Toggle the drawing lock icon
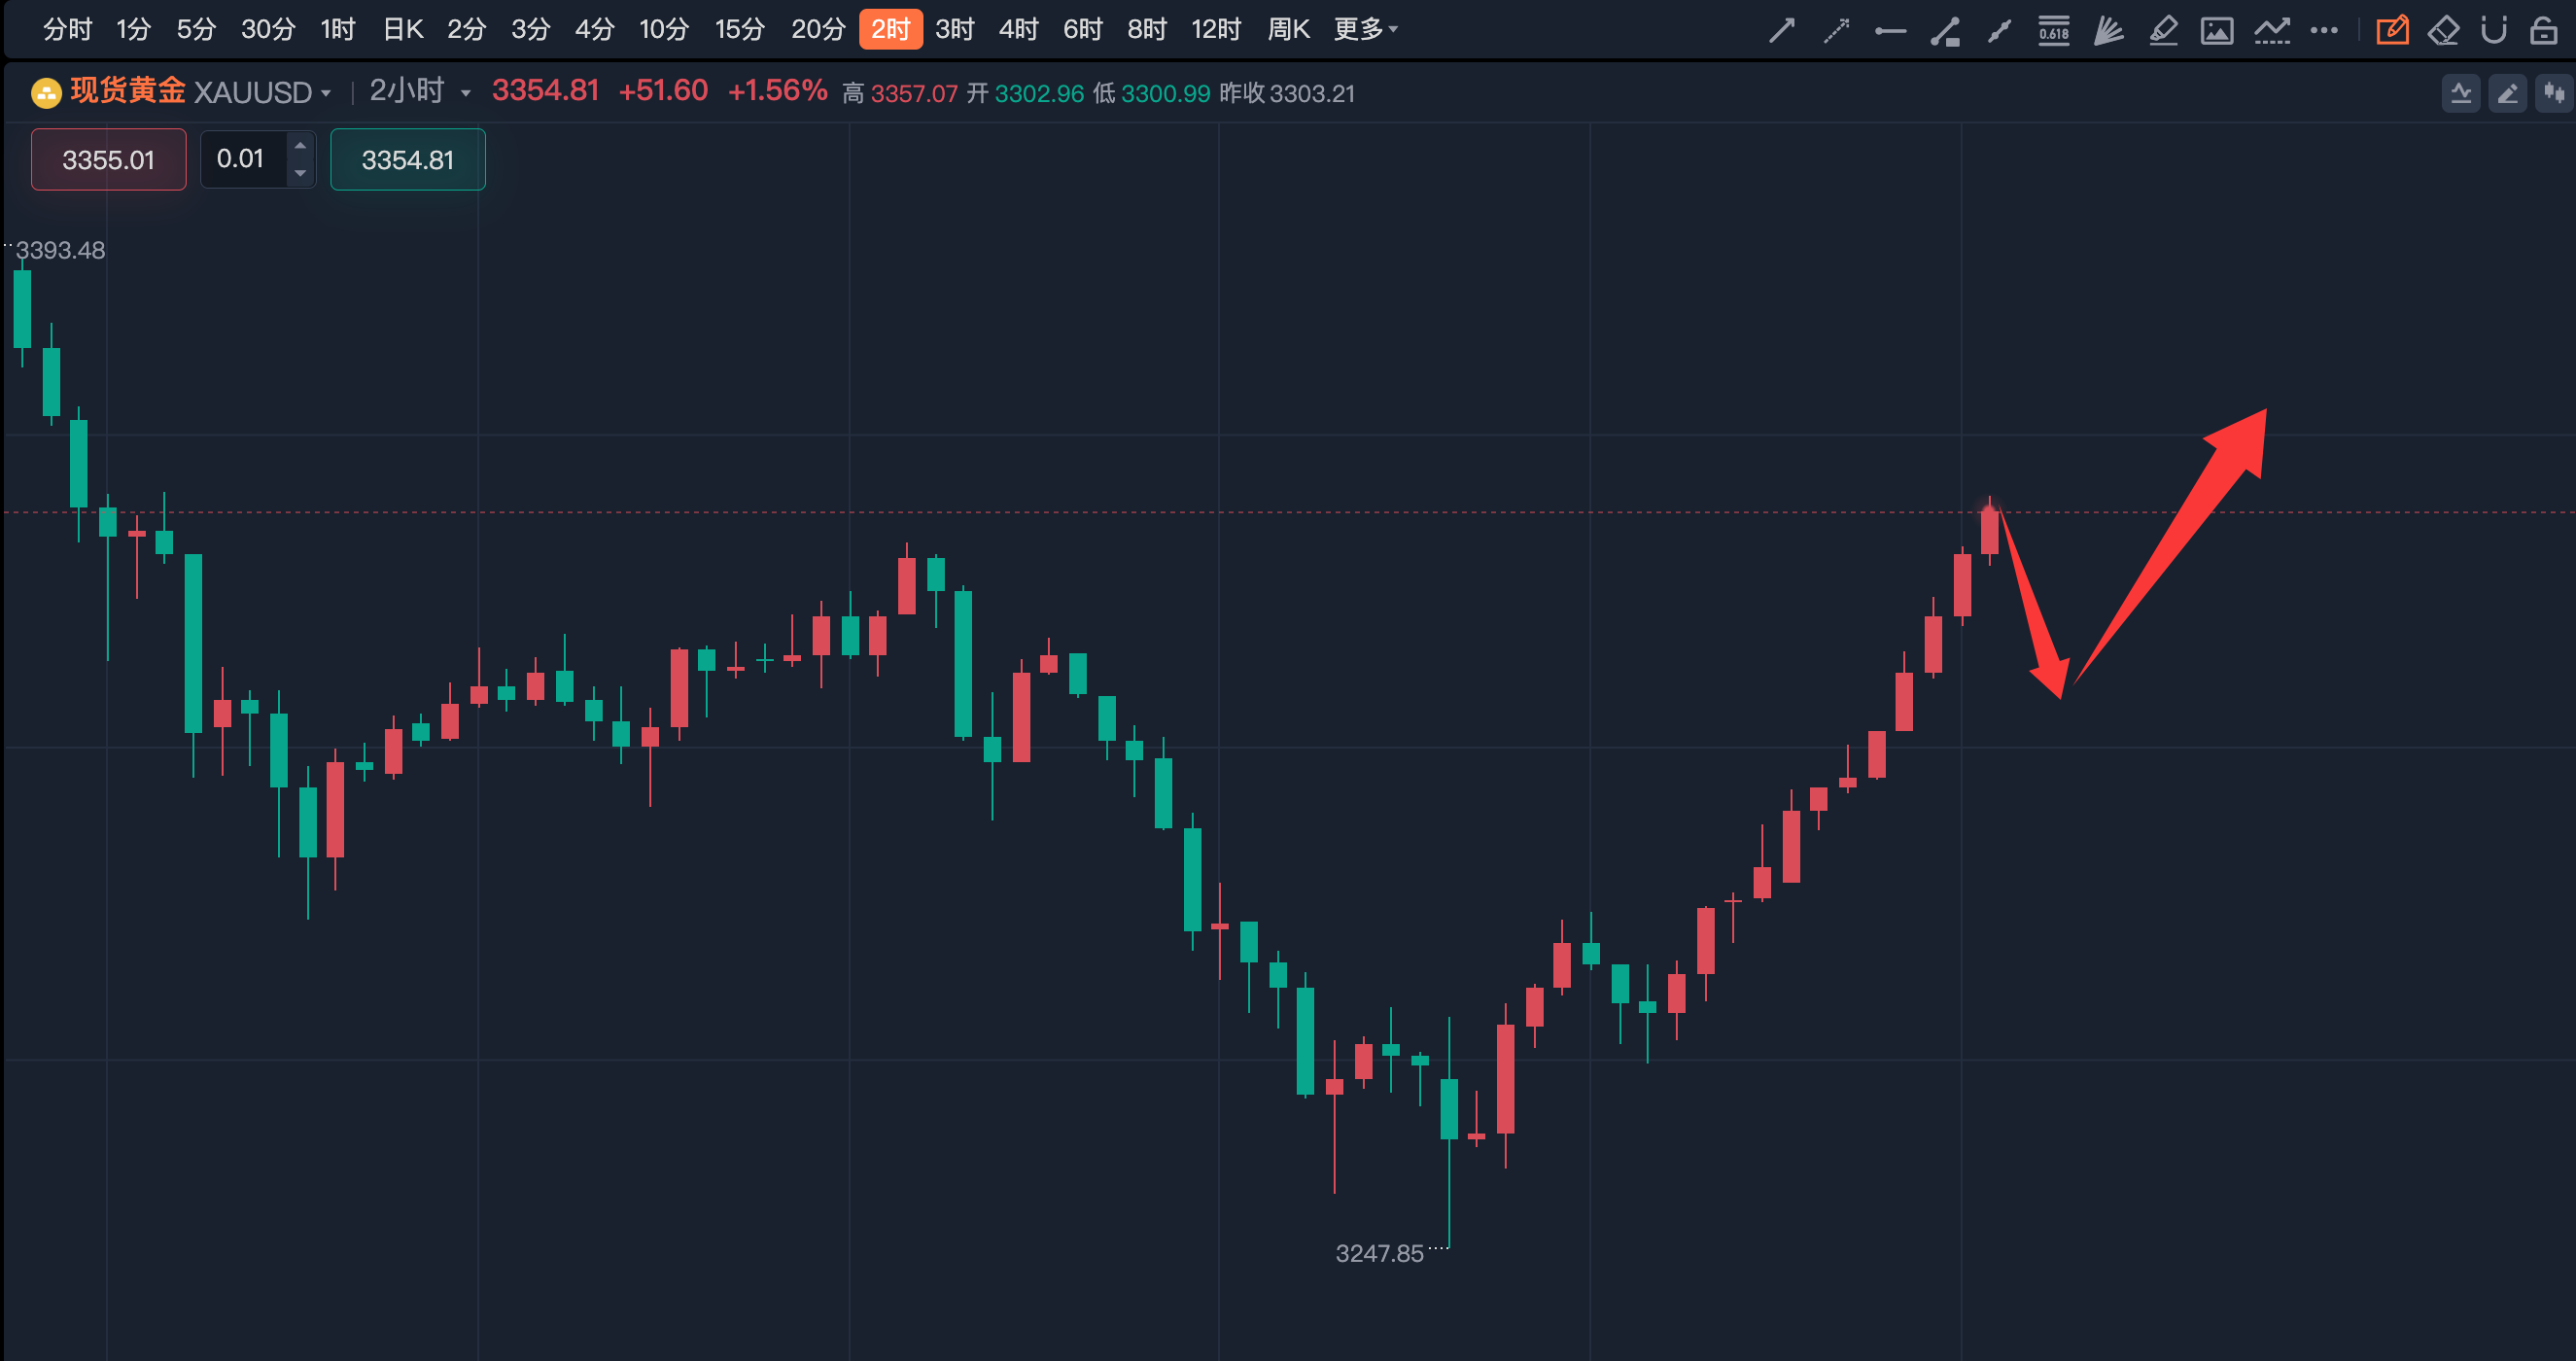This screenshot has width=2576, height=1361. tap(2543, 30)
